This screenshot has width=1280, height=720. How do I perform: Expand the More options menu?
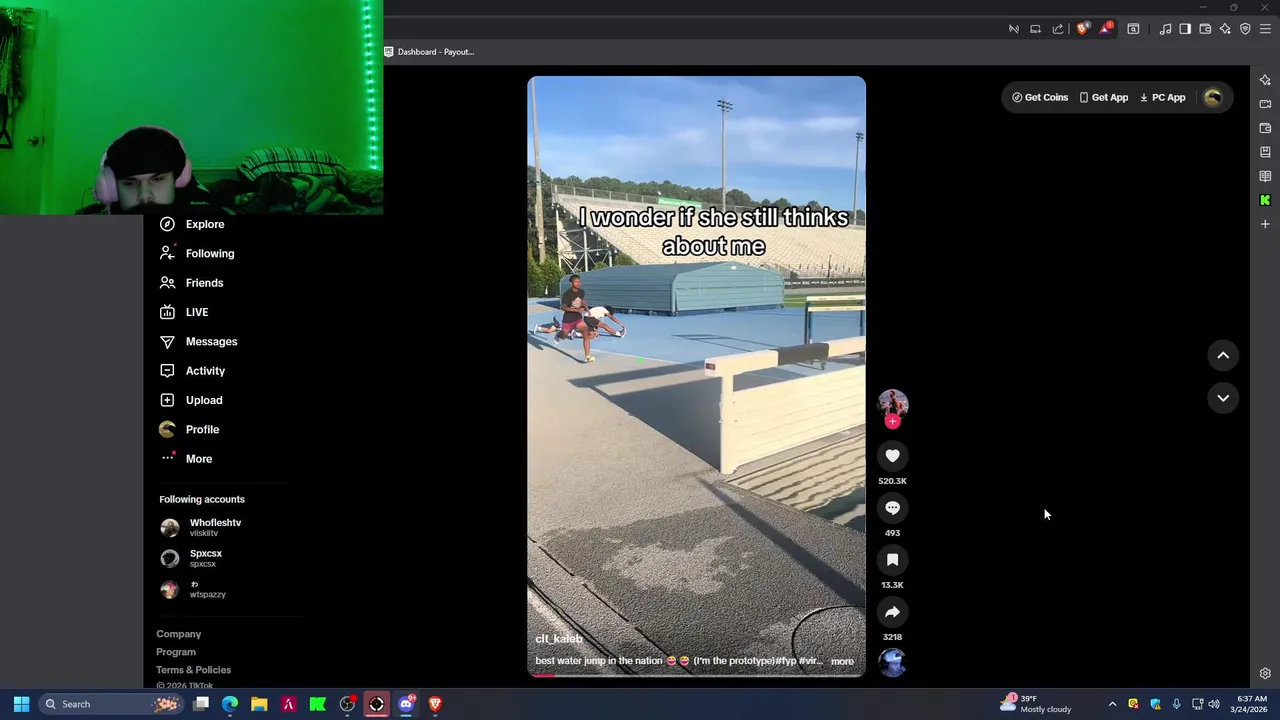point(185,458)
